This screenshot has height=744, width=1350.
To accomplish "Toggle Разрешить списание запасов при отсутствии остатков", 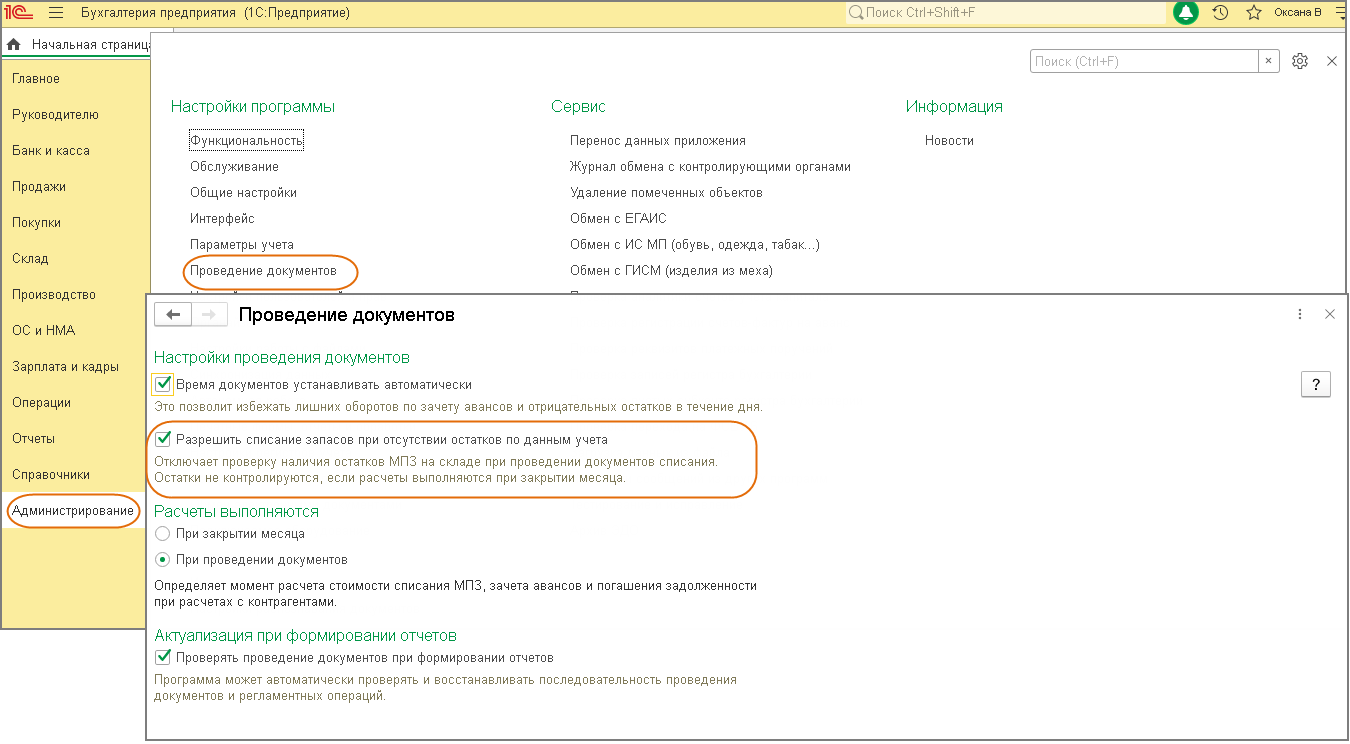I will tap(163, 439).
